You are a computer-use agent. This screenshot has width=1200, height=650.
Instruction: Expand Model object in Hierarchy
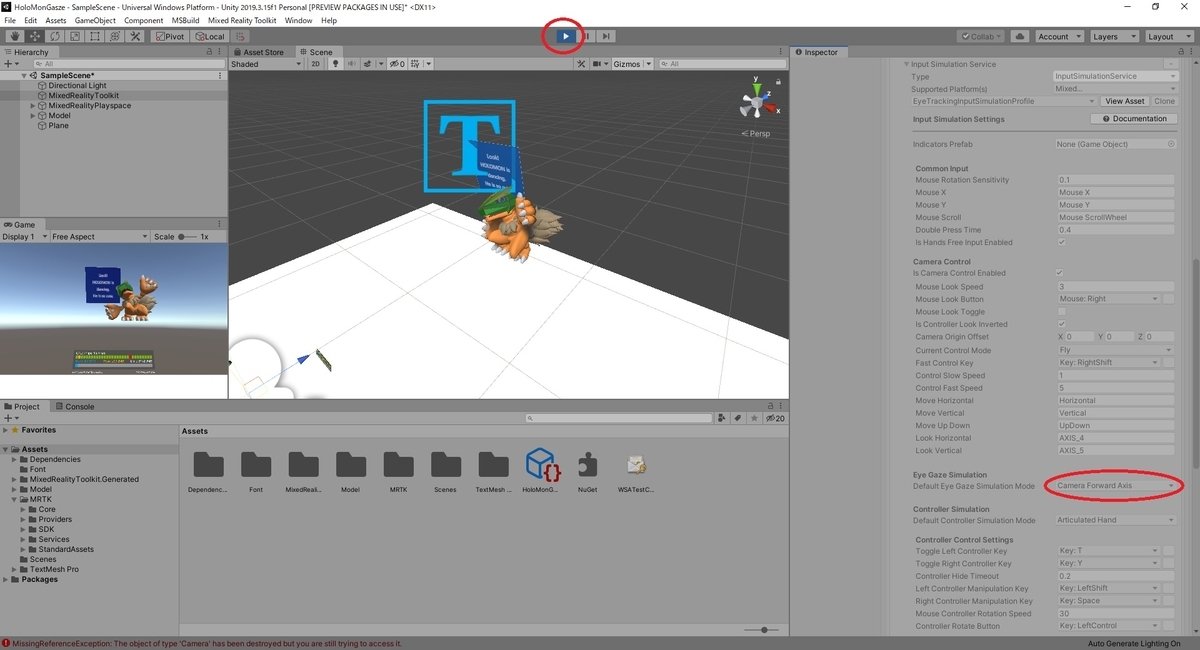[33, 116]
